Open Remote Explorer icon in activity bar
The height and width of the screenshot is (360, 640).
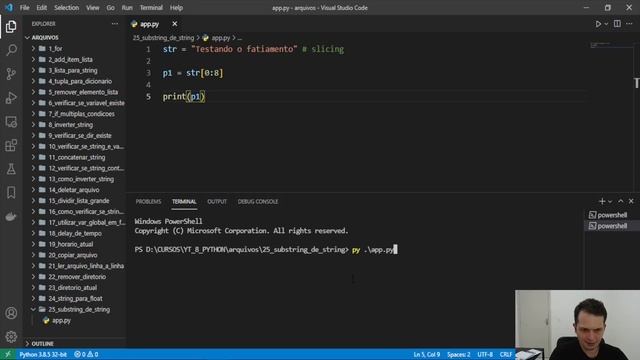coord(11,122)
